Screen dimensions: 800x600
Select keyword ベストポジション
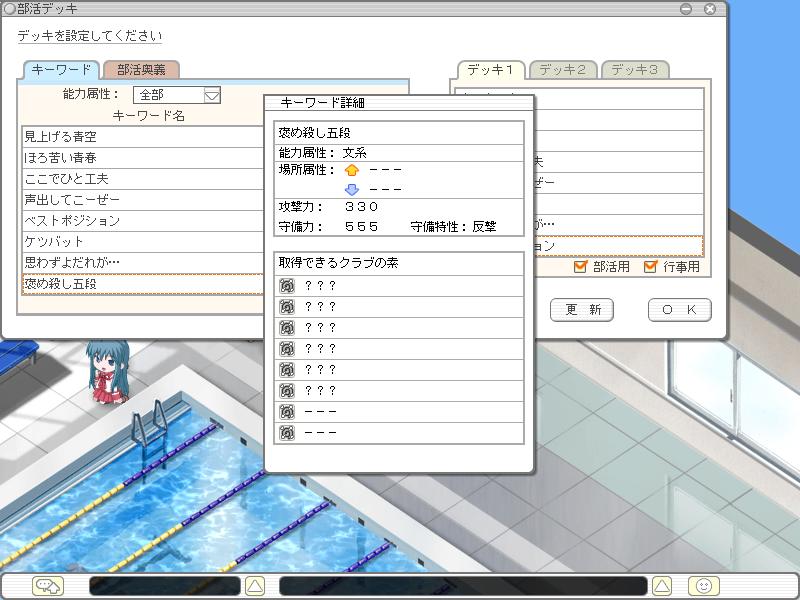[143, 220]
